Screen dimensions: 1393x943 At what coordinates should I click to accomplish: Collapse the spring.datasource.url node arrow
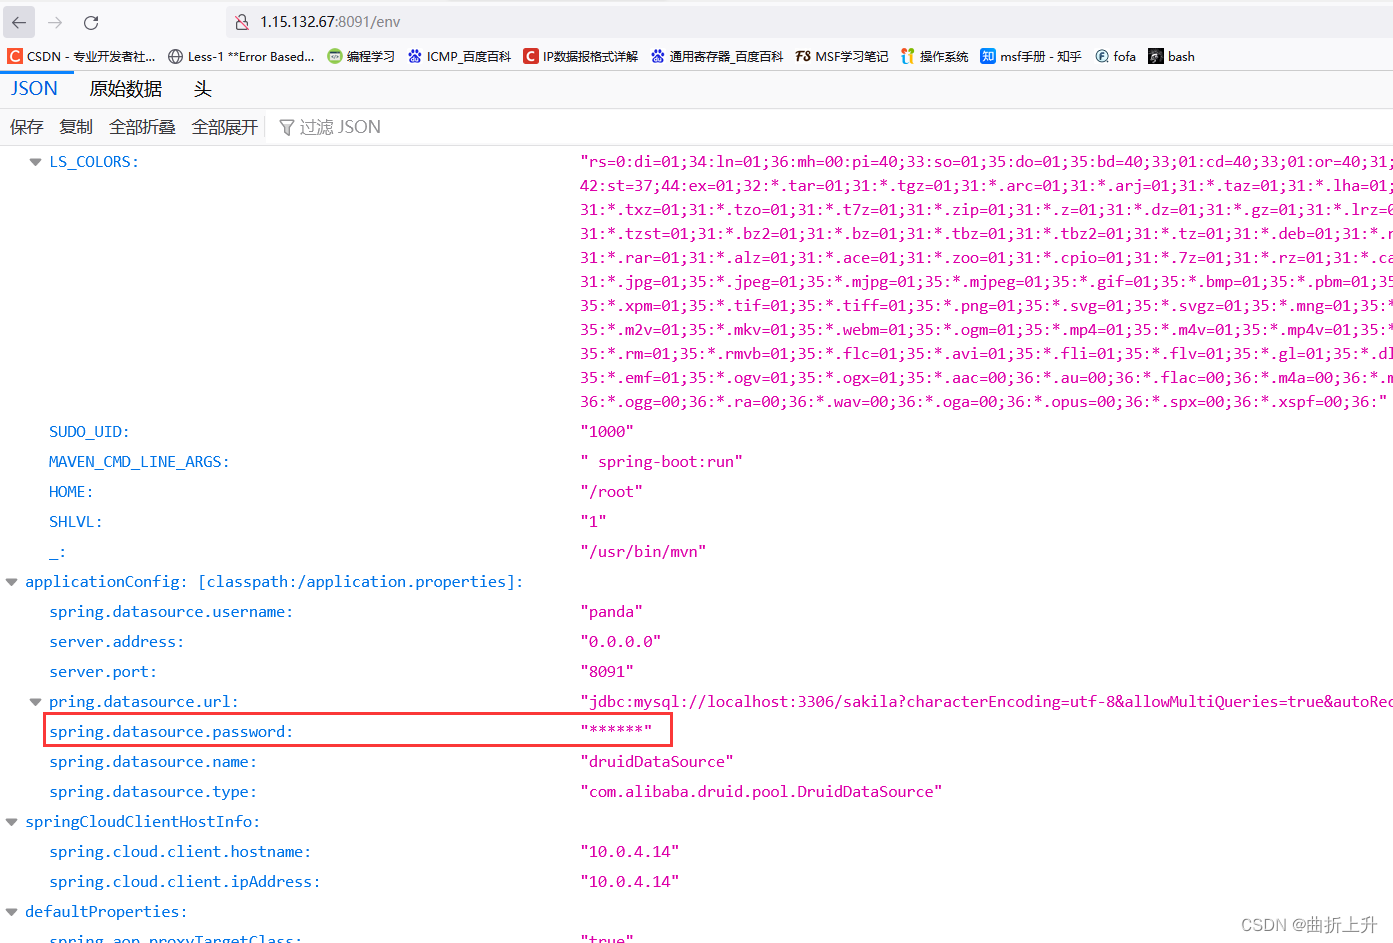(x=35, y=702)
